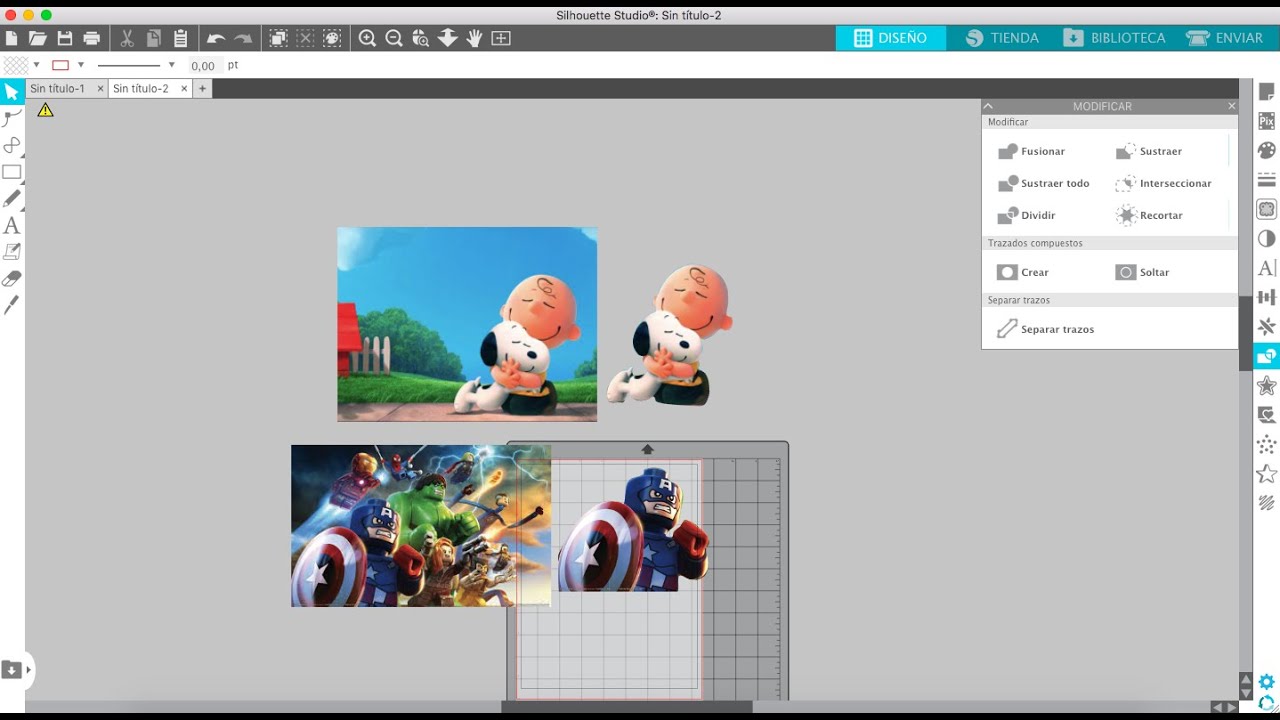Click Separar trazos button

(x=1046, y=329)
